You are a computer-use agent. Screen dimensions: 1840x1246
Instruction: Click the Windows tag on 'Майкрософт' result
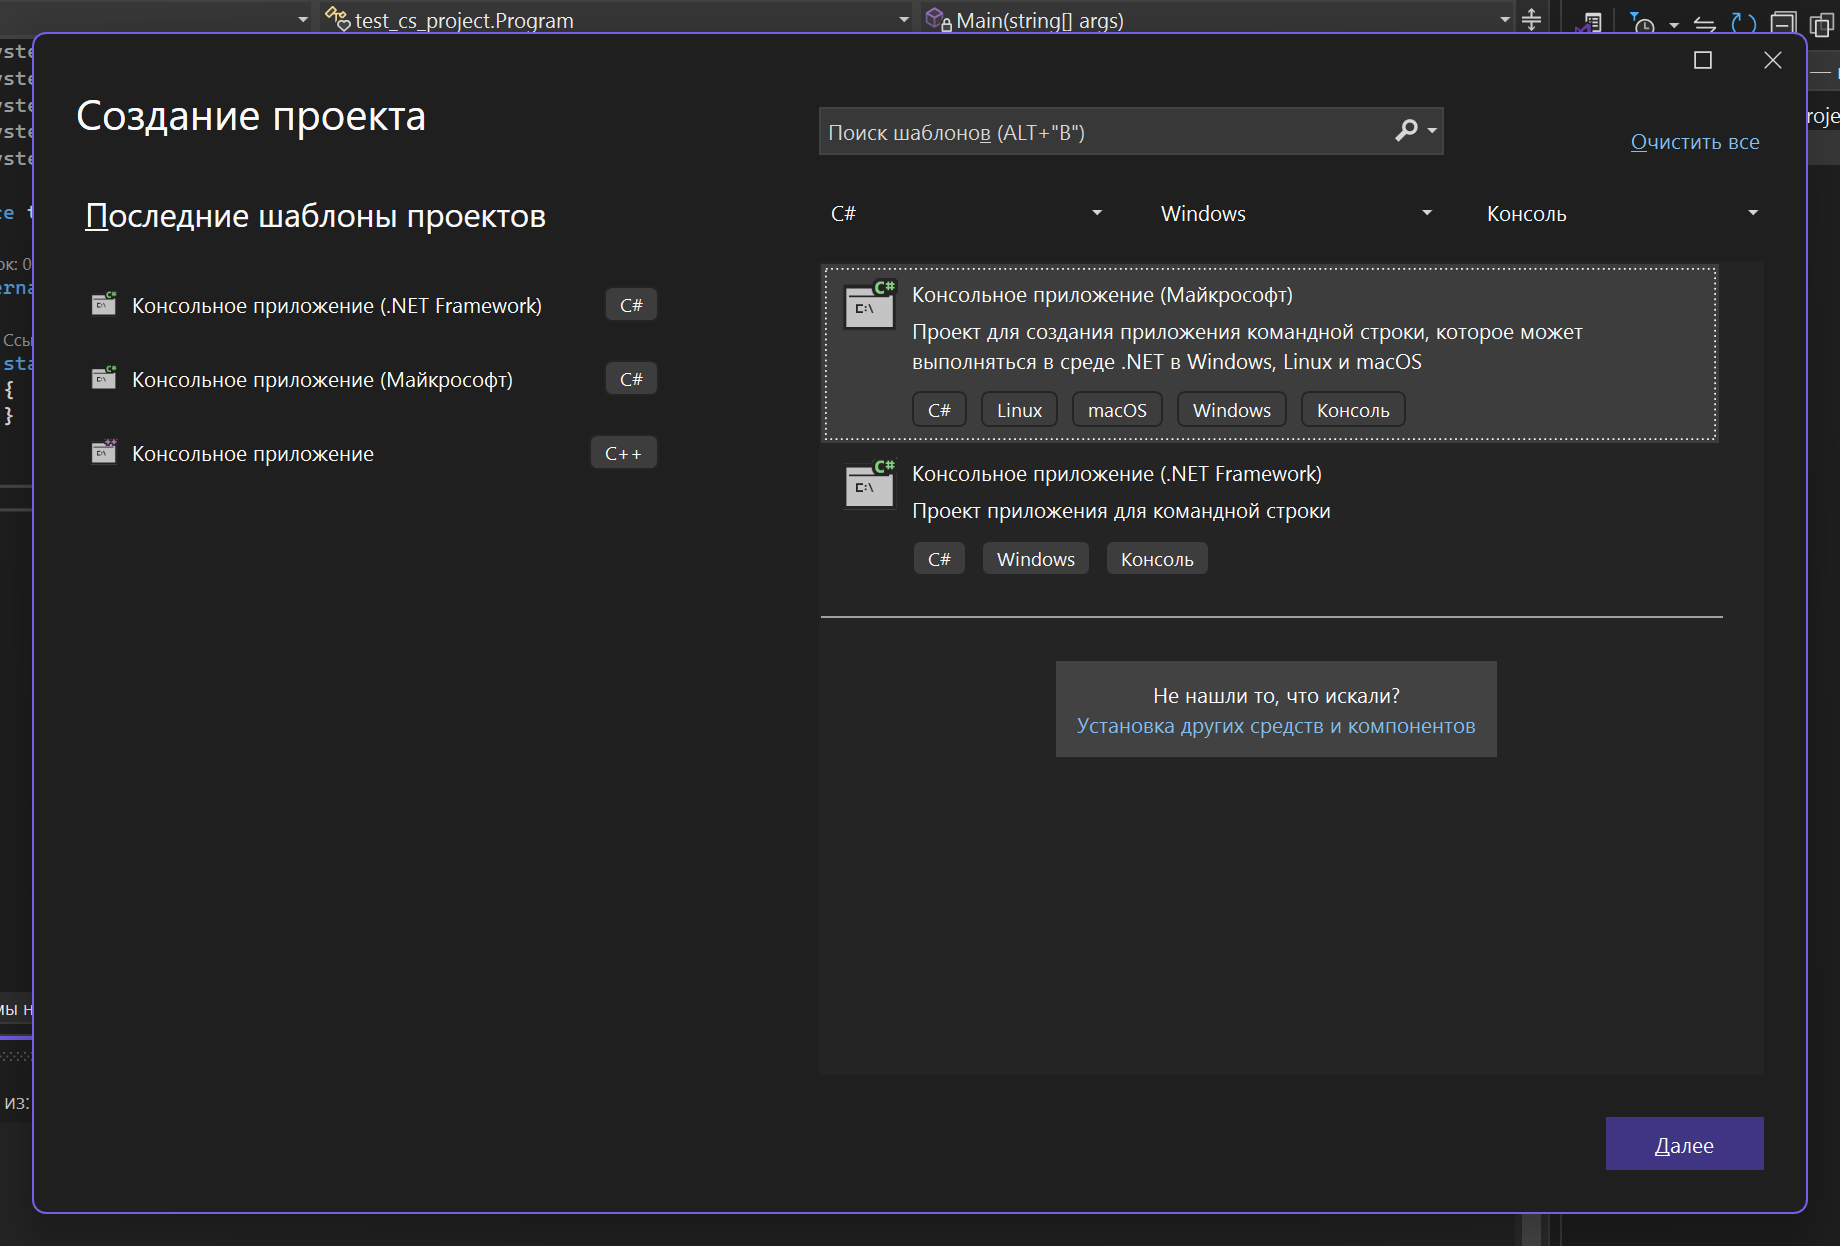click(1231, 410)
